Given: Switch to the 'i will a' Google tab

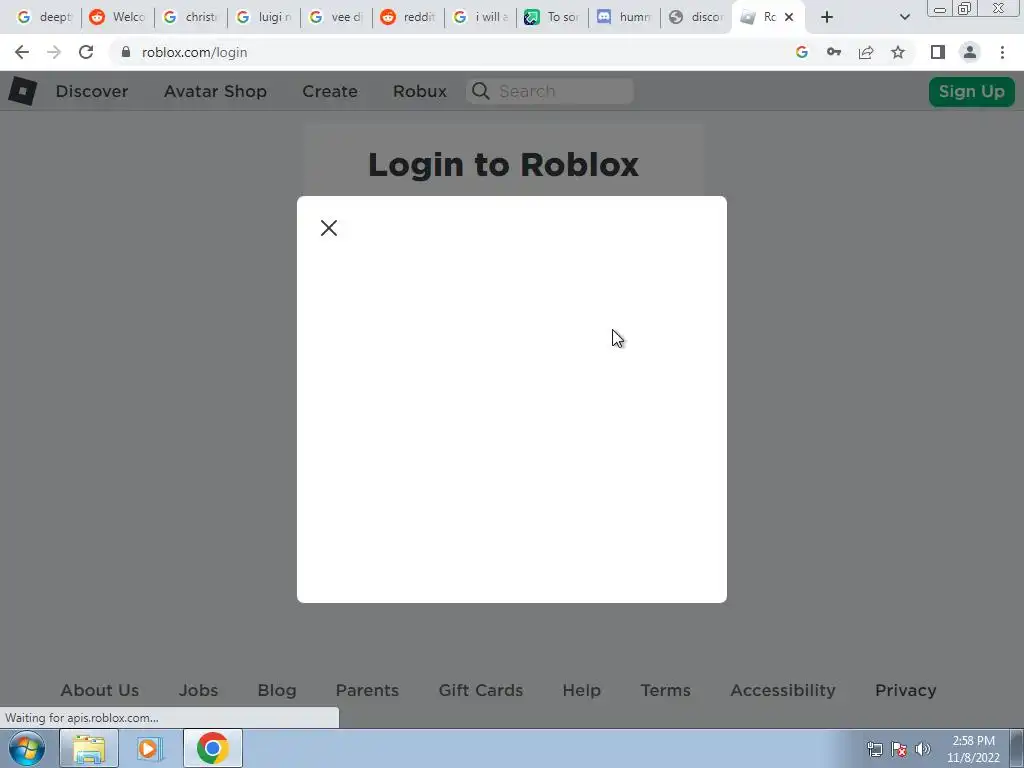Looking at the screenshot, I should (x=481, y=17).
